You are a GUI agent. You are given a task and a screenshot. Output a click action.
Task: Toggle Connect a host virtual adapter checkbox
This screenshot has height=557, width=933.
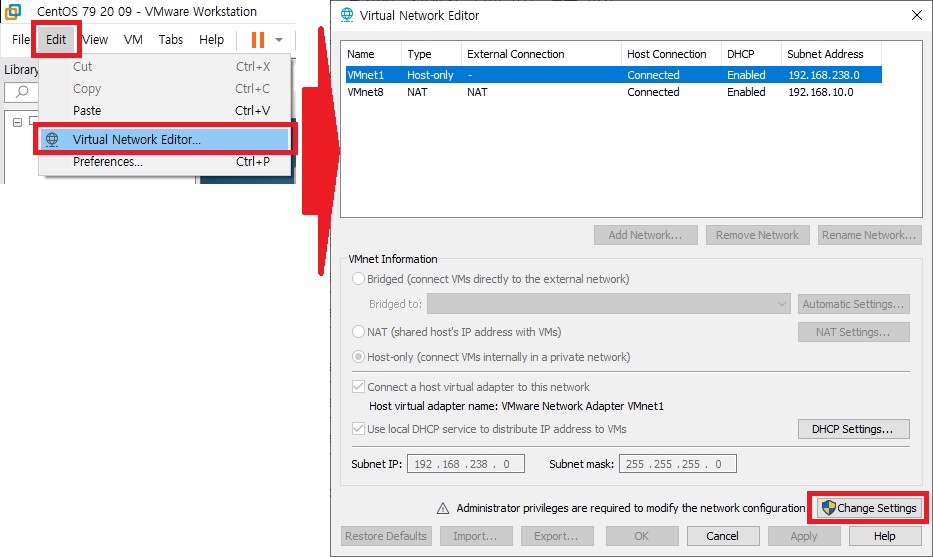tap(358, 387)
